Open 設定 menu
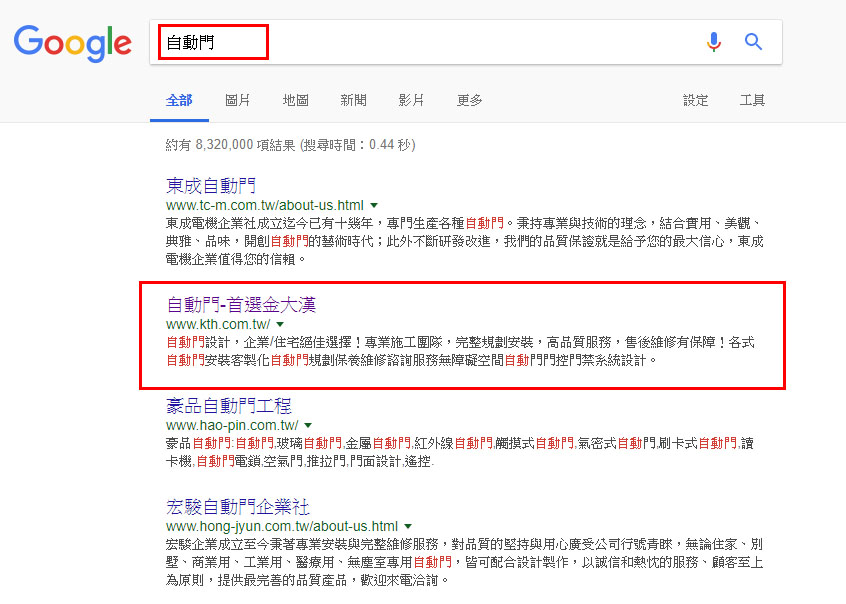Image resolution: width=846 pixels, height=604 pixels. tap(695, 100)
